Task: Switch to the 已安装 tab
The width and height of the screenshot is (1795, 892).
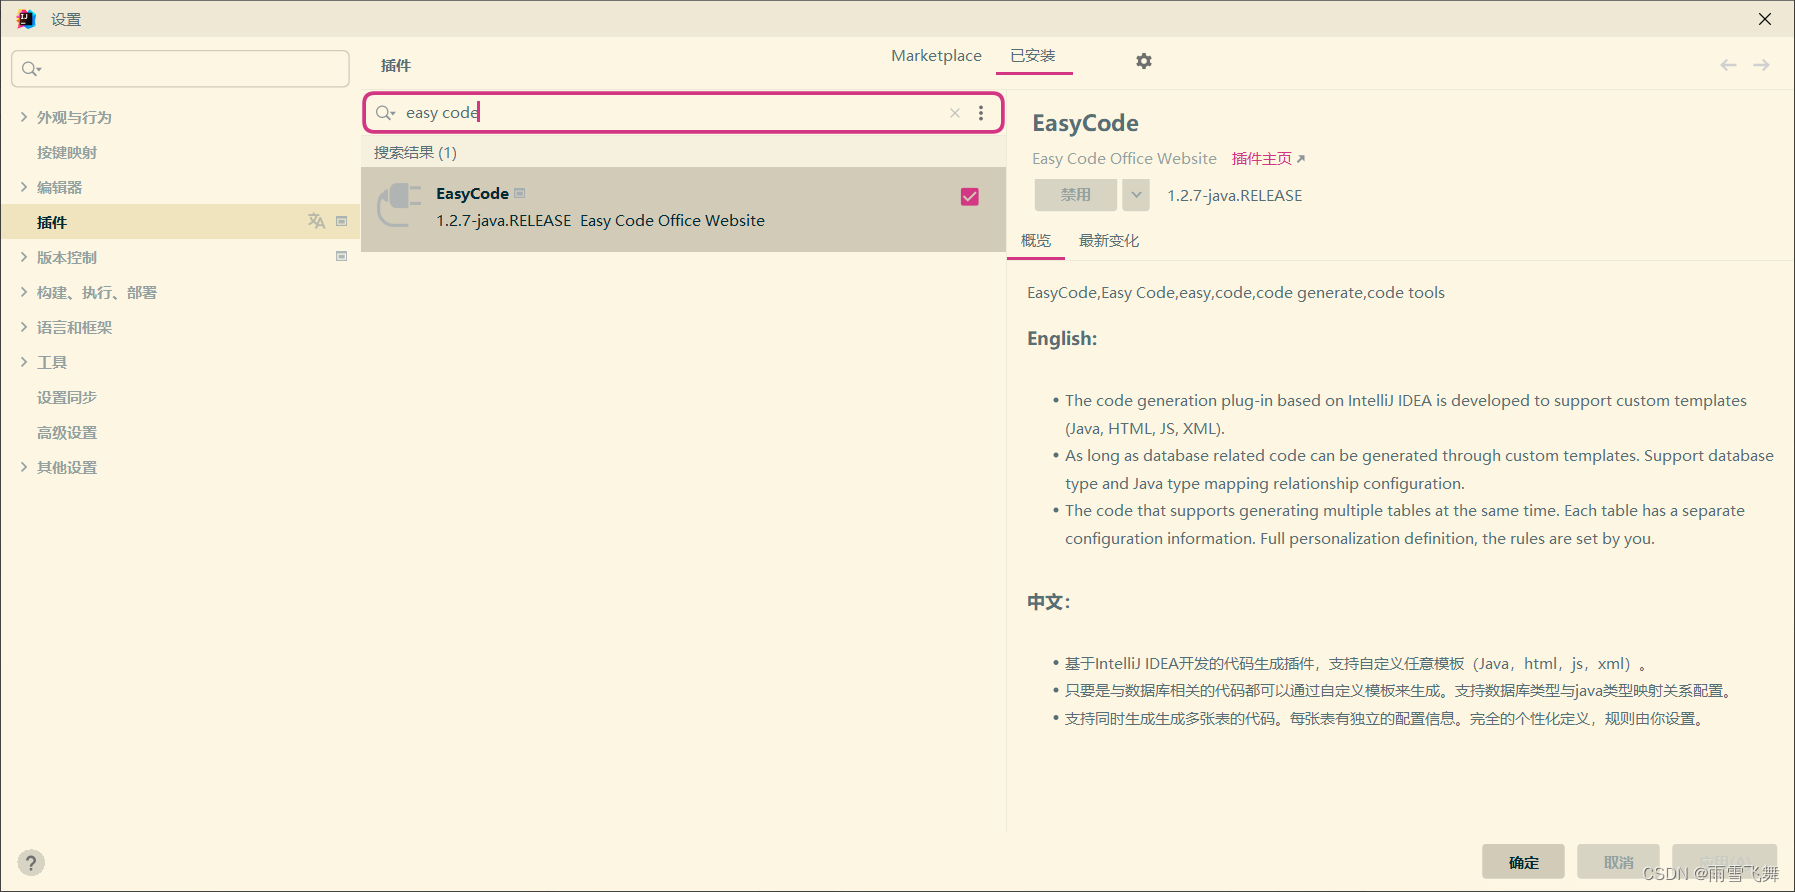Action: point(1033,56)
